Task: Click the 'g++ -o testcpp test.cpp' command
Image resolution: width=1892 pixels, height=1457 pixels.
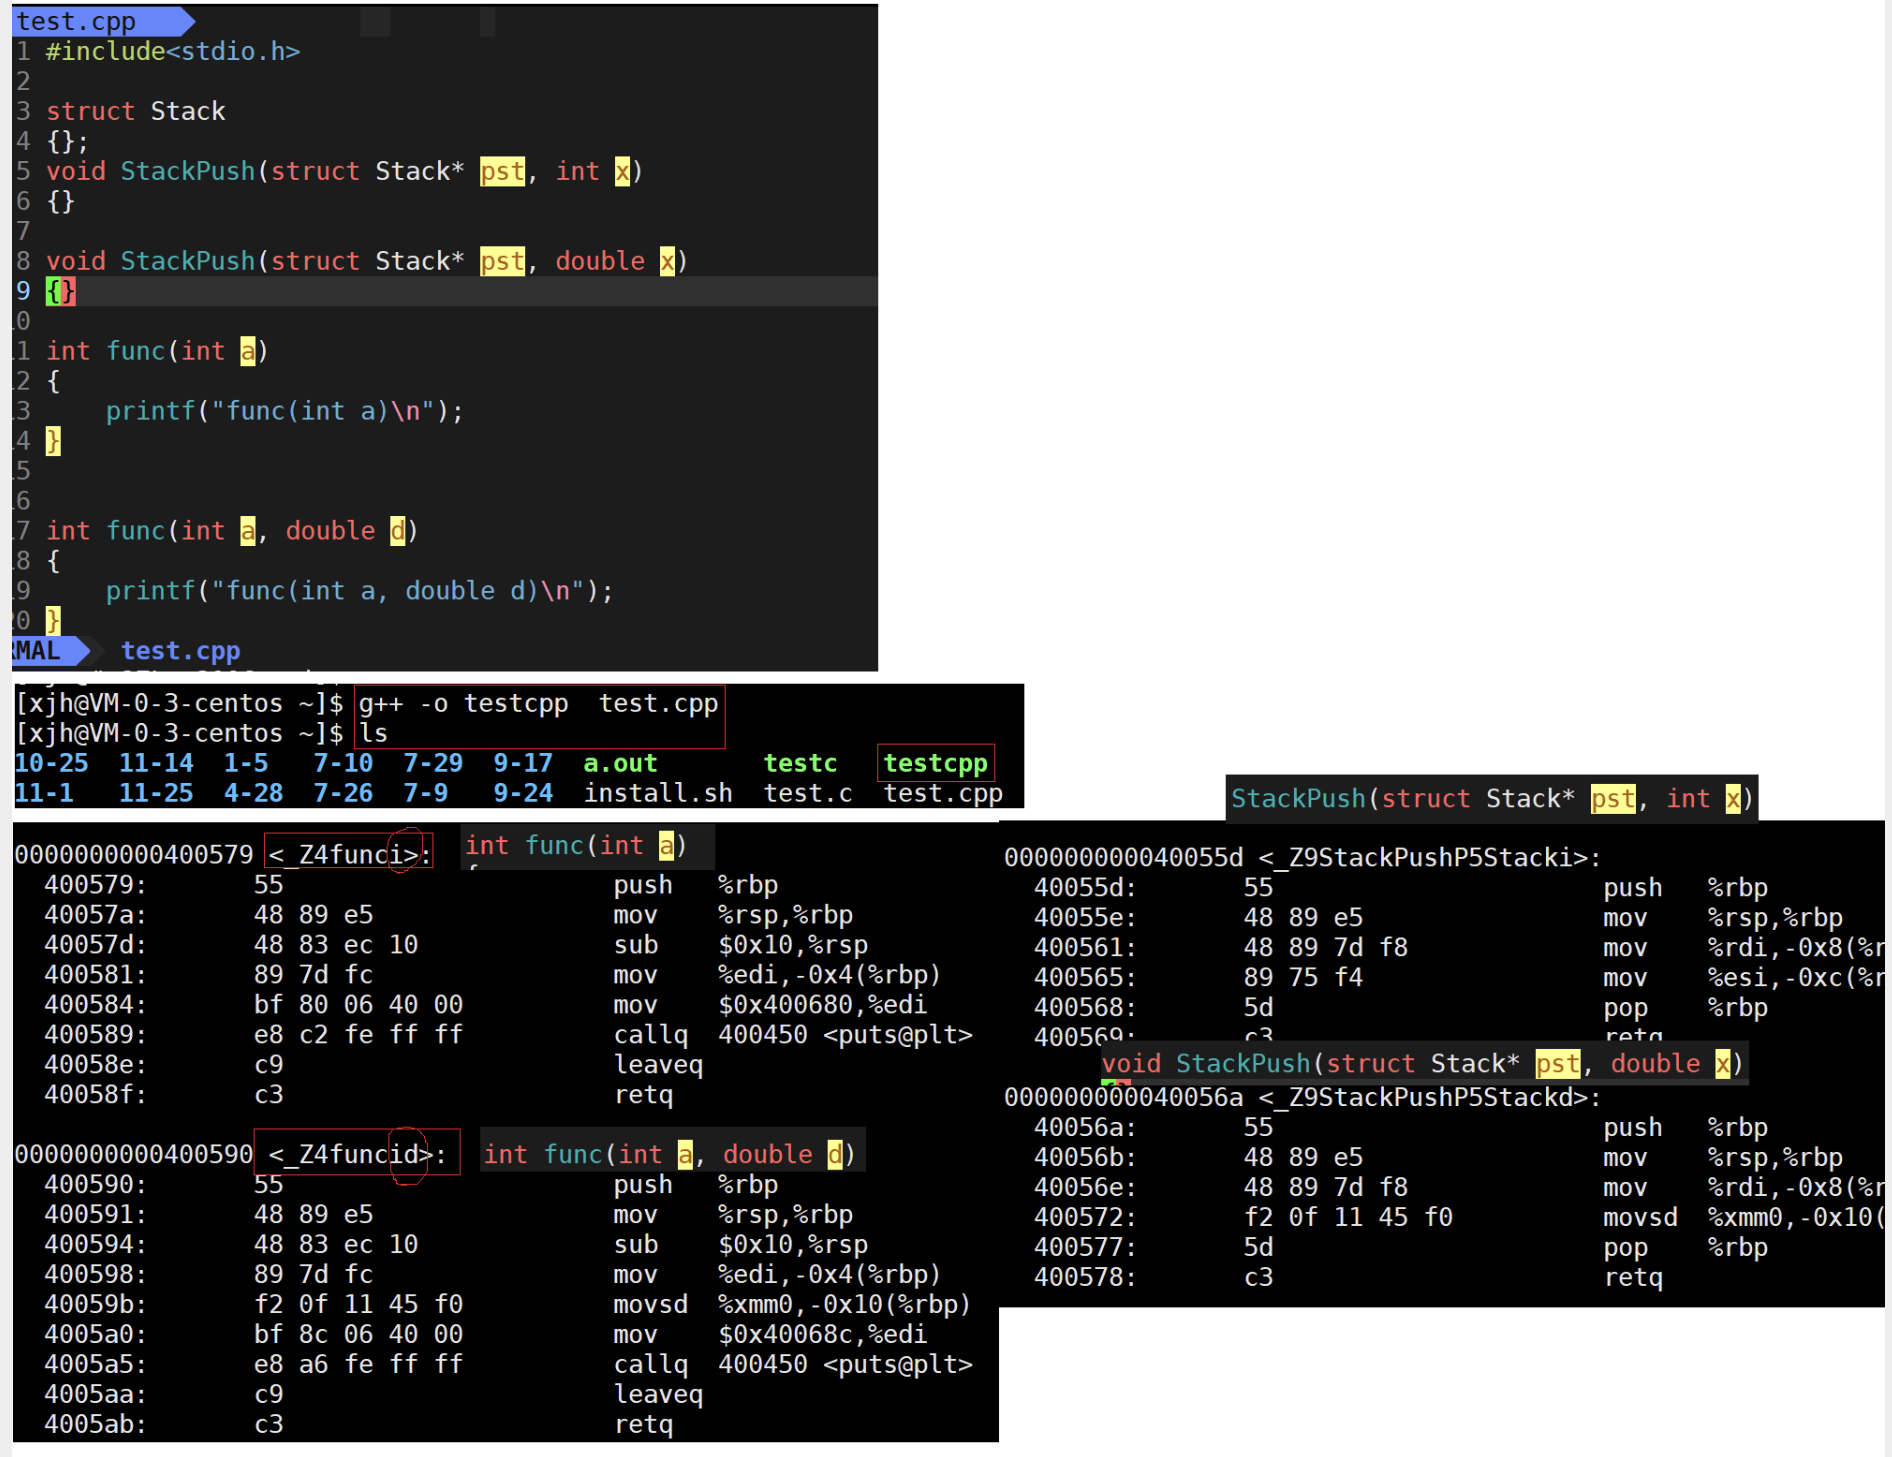Action: click(539, 703)
